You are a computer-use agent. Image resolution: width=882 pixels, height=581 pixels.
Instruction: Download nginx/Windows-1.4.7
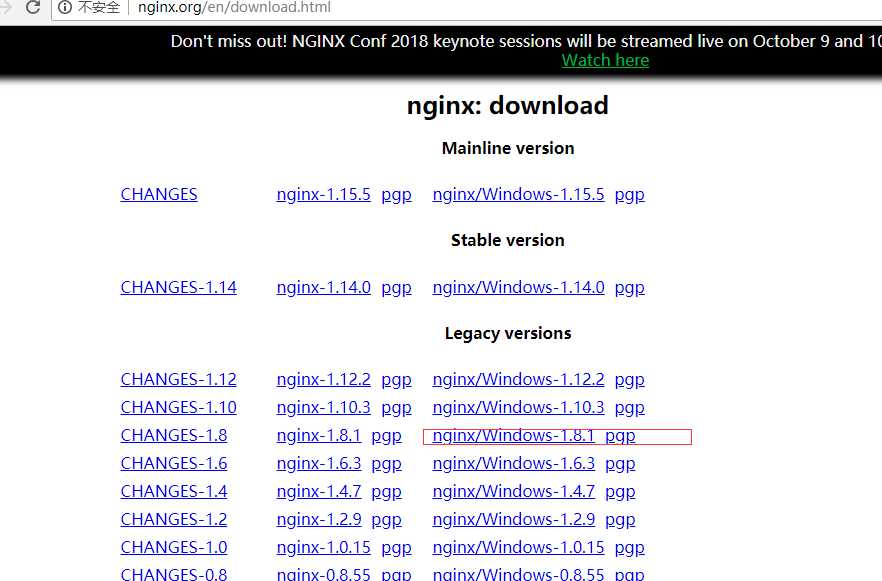pyautogui.click(x=514, y=492)
